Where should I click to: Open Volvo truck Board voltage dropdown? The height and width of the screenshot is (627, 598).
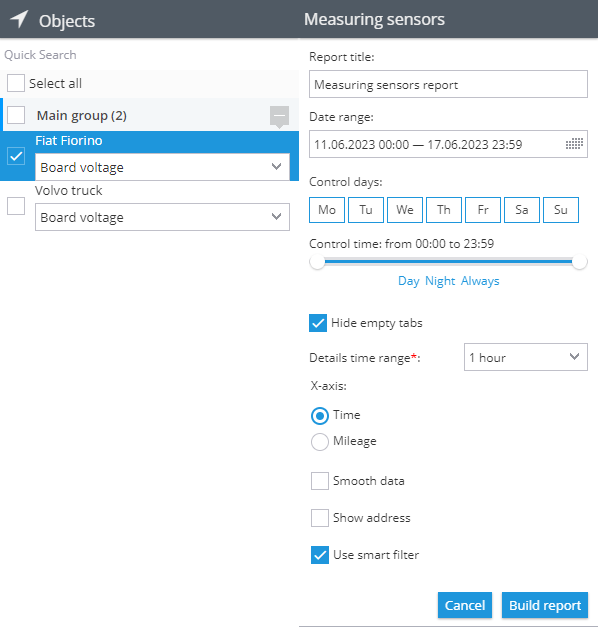tap(162, 217)
